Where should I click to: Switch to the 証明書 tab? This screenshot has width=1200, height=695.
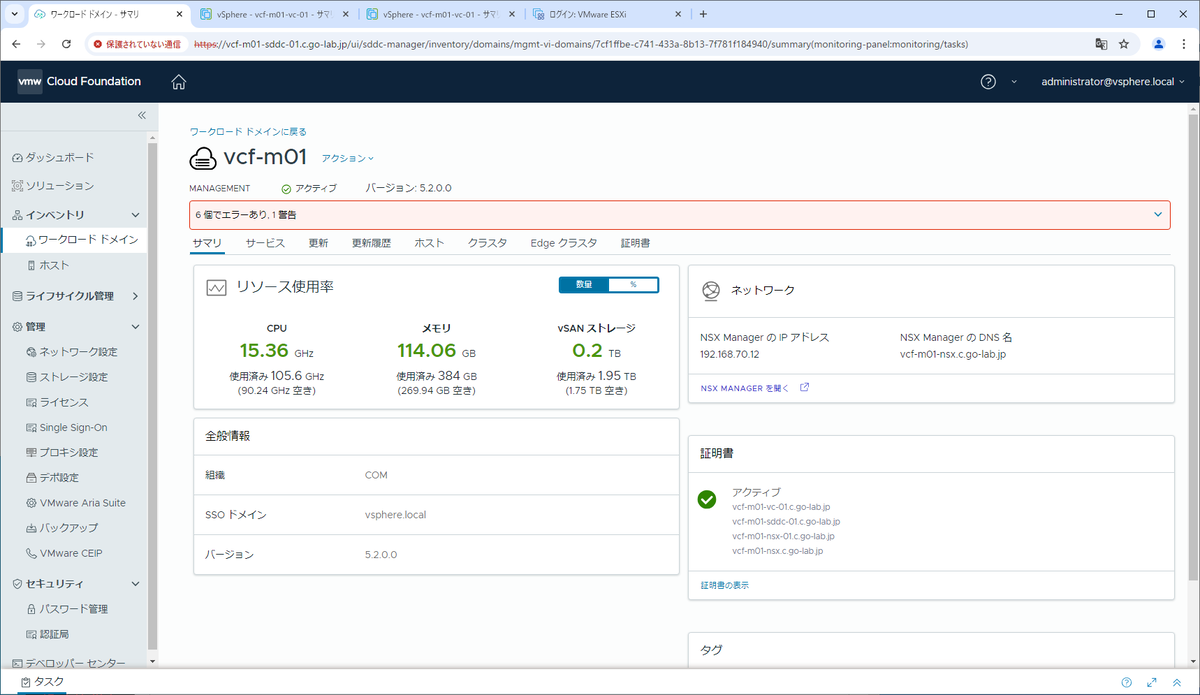click(635, 243)
